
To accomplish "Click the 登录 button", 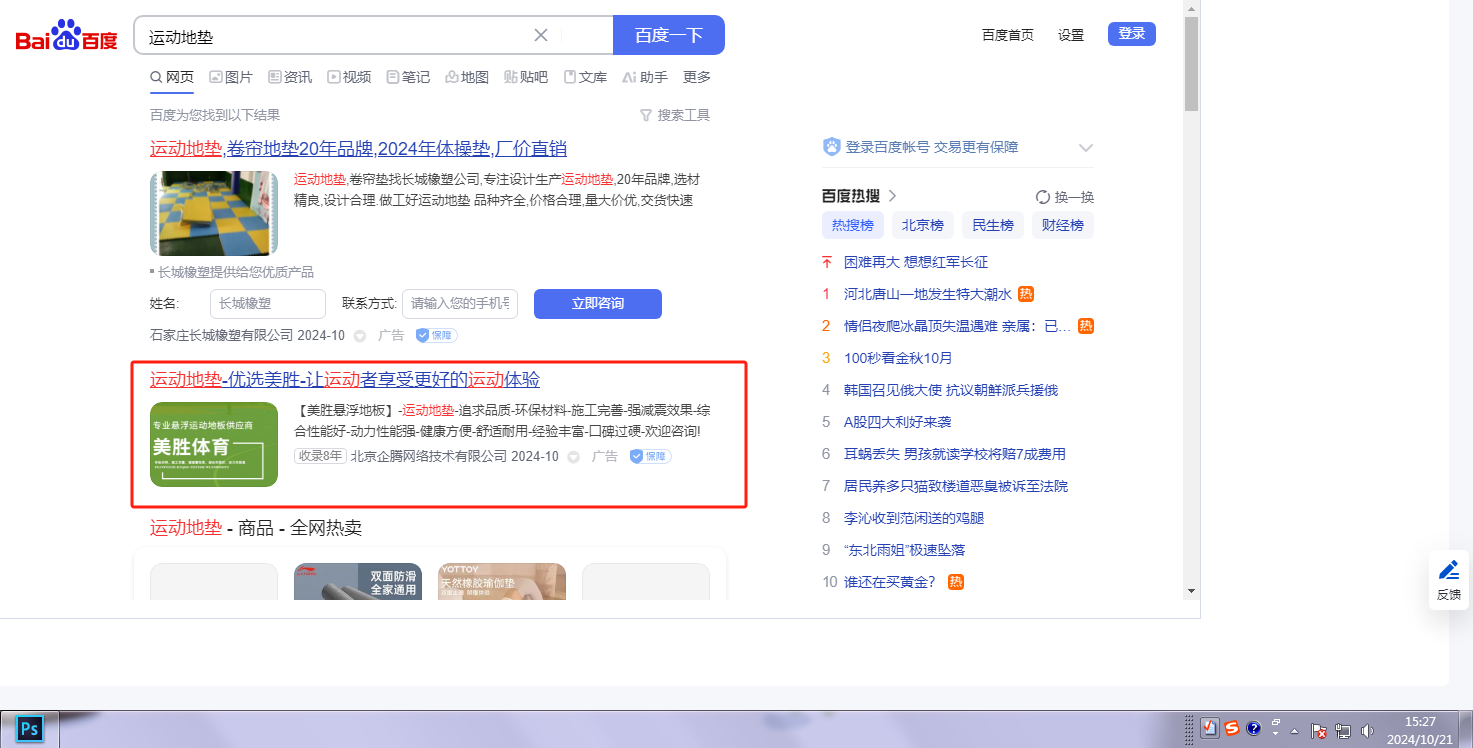I will (x=1132, y=34).
